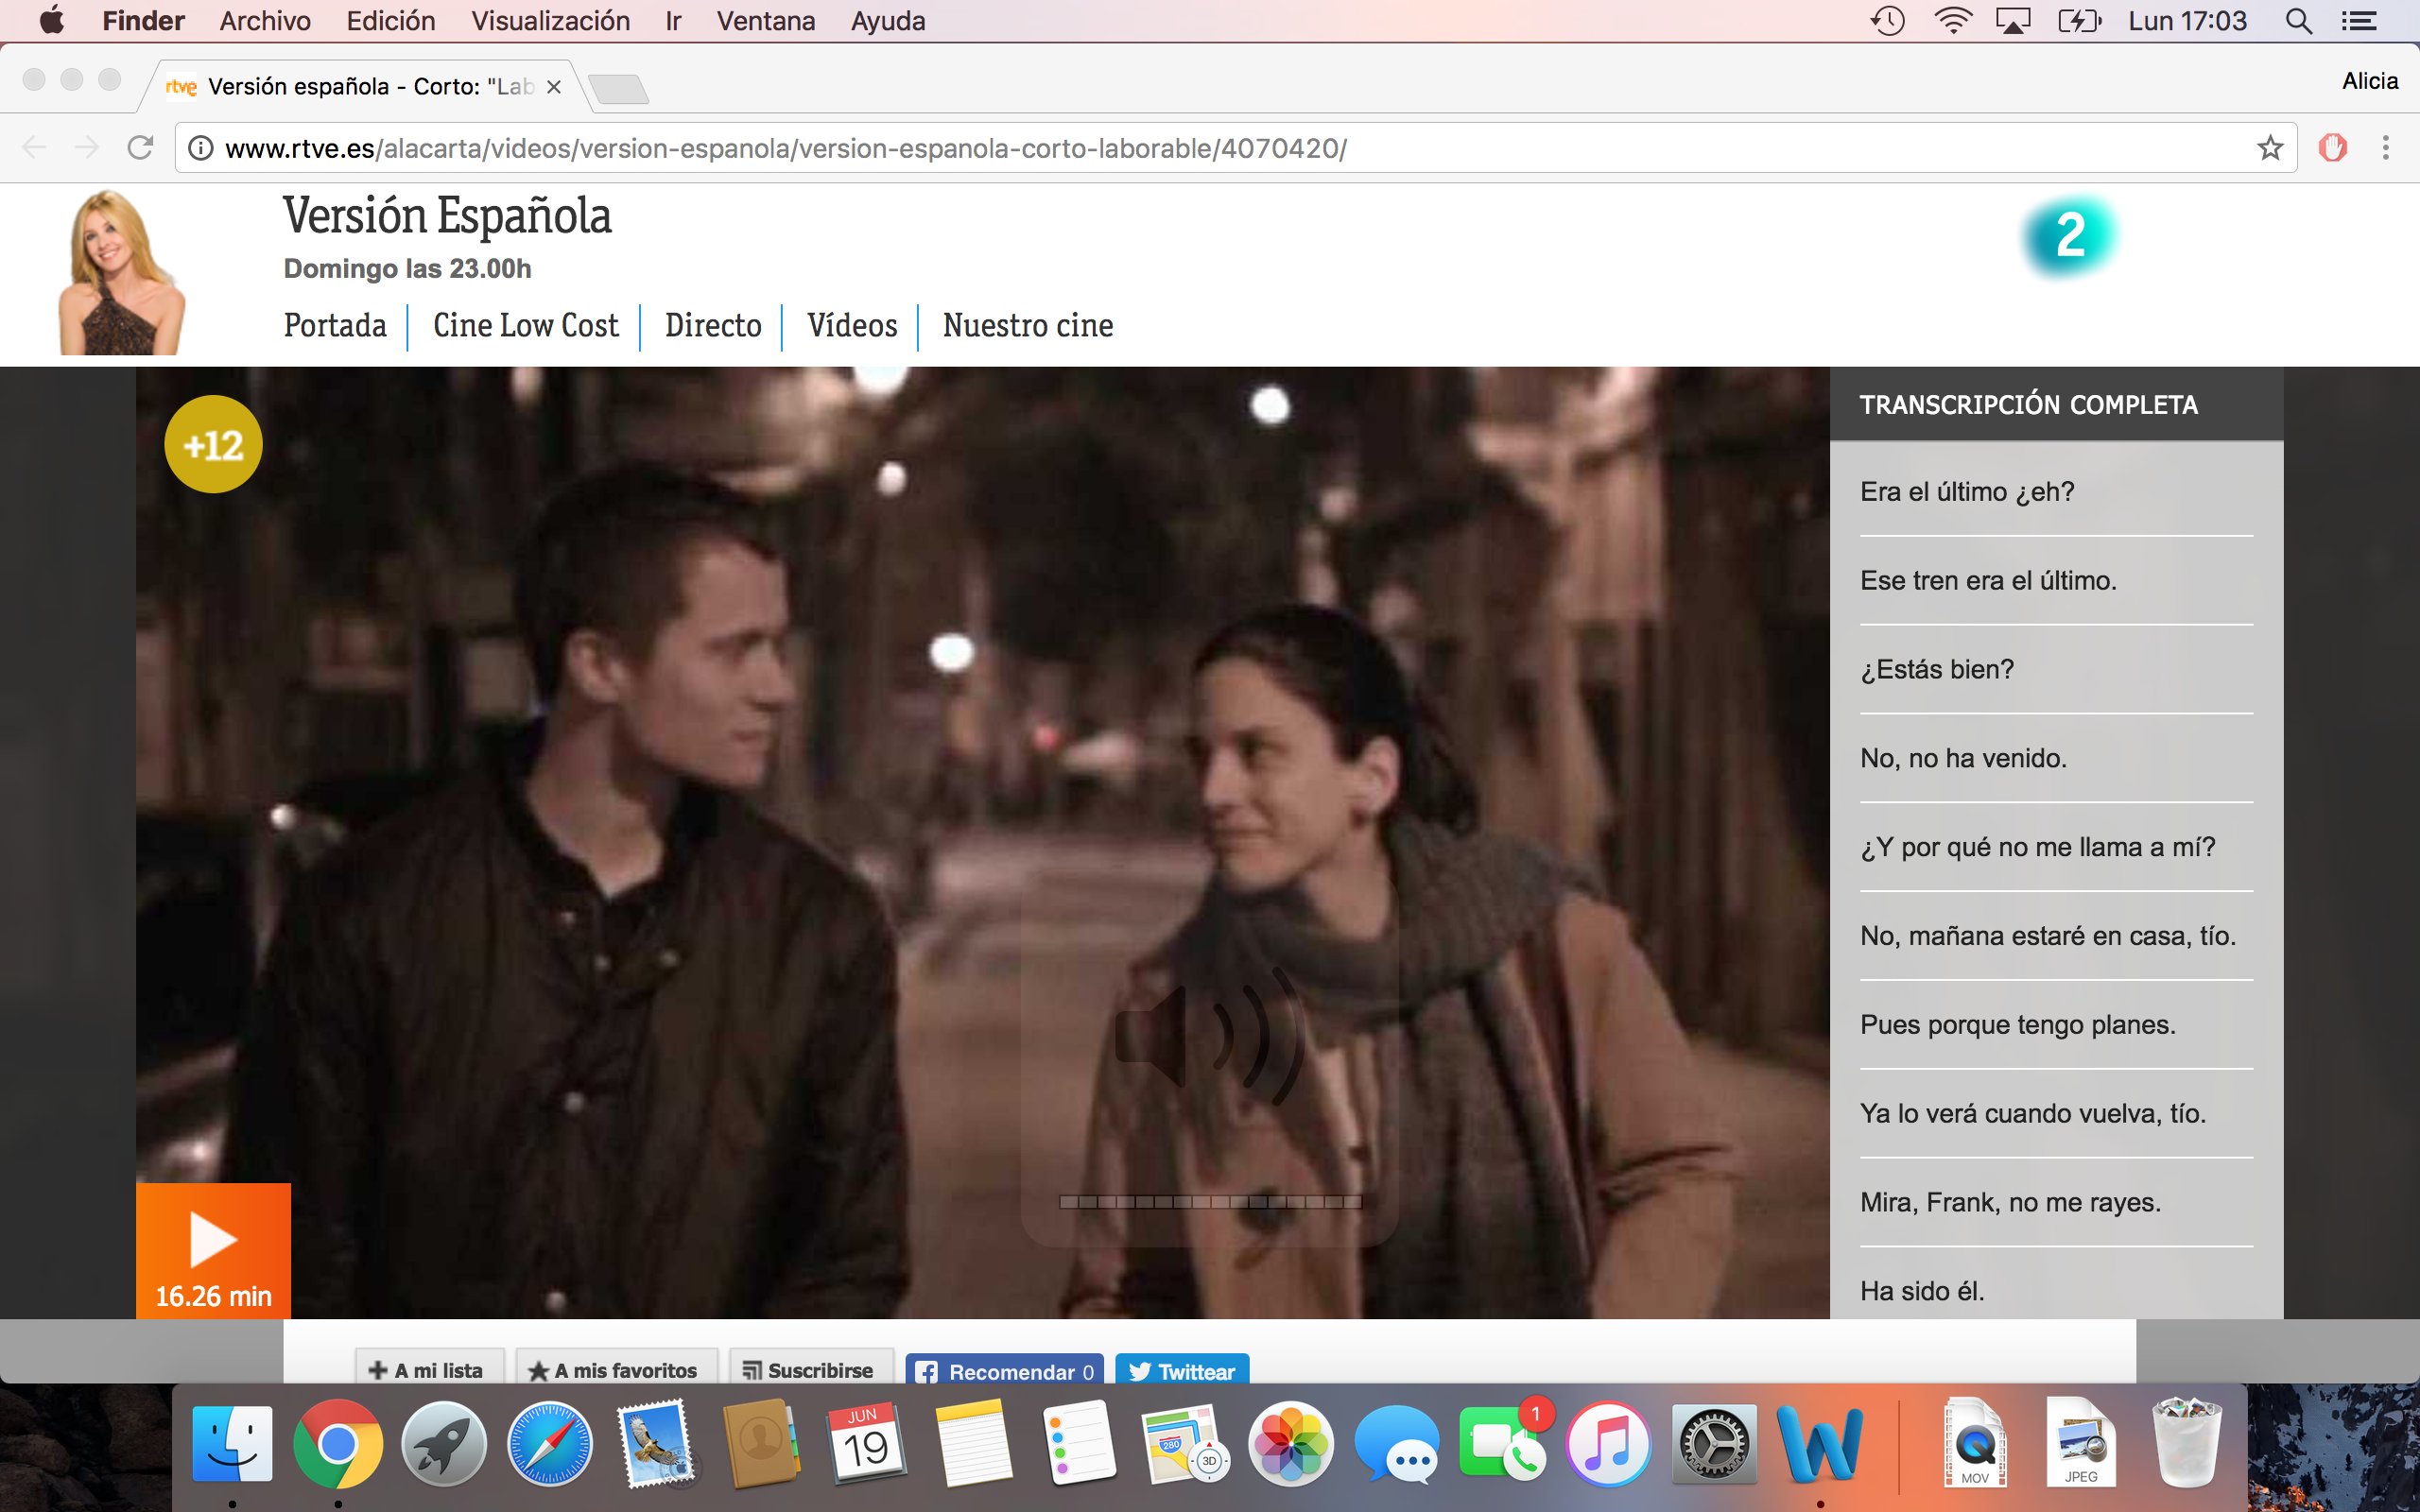This screenshot has width=2420, height=1512.
Task: Open the Apple menu
Action: coord(52,21)
